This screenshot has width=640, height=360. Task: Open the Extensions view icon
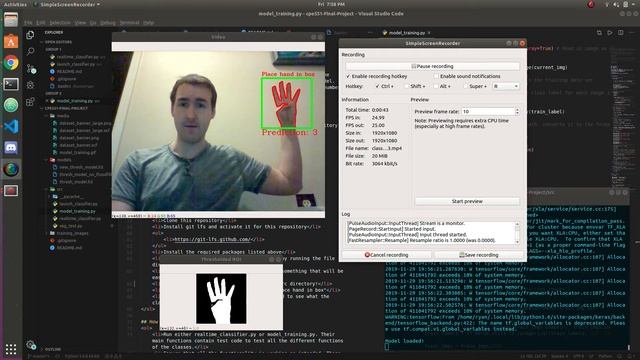tap(30, 102)
